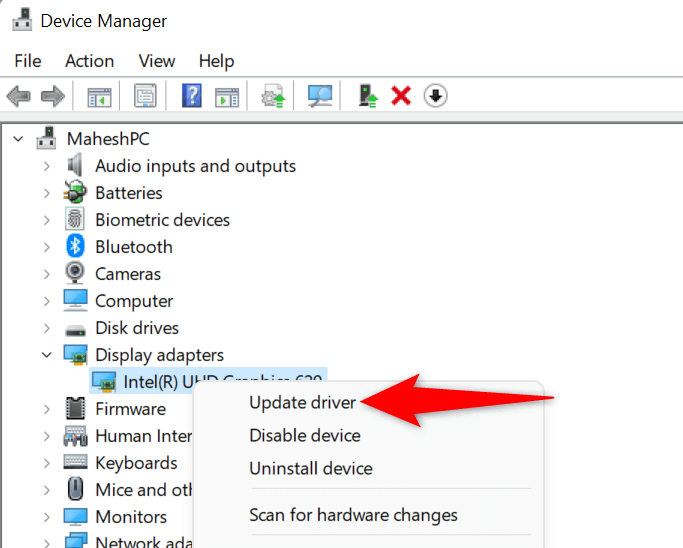
Task: Open the View menu
Action: coord(157,61)
